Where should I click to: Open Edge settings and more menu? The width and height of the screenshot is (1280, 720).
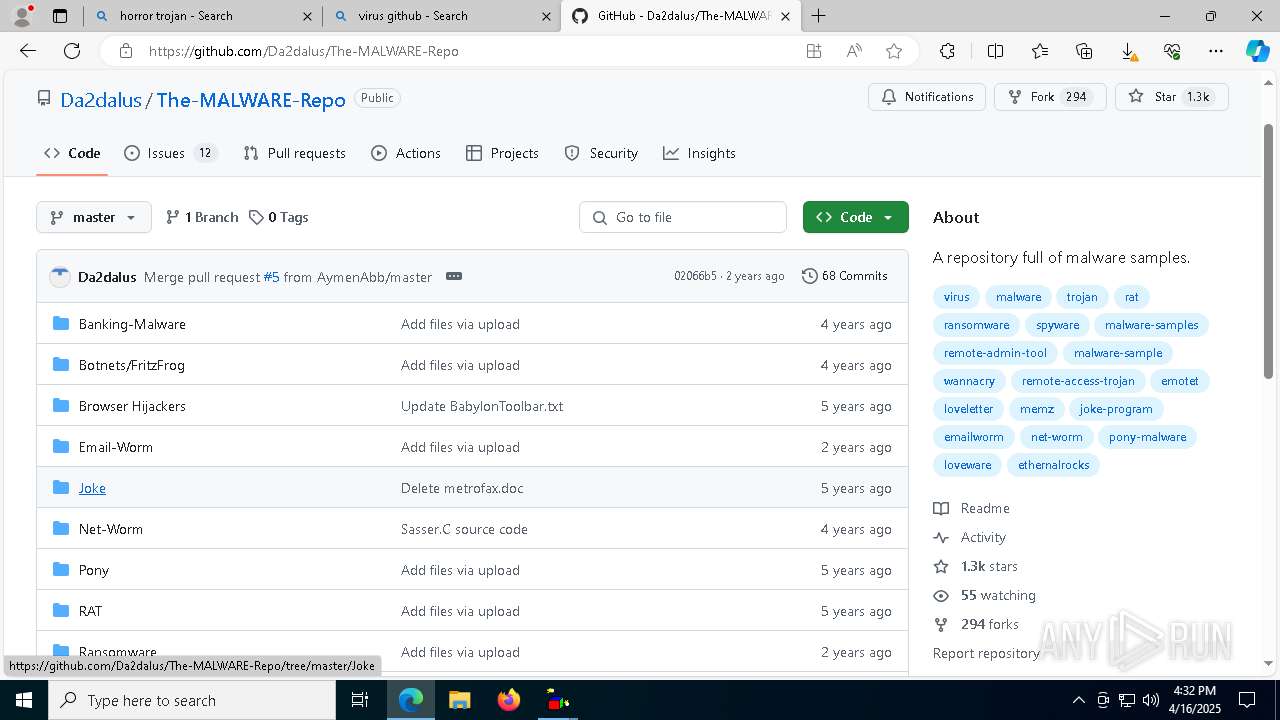1216,51
